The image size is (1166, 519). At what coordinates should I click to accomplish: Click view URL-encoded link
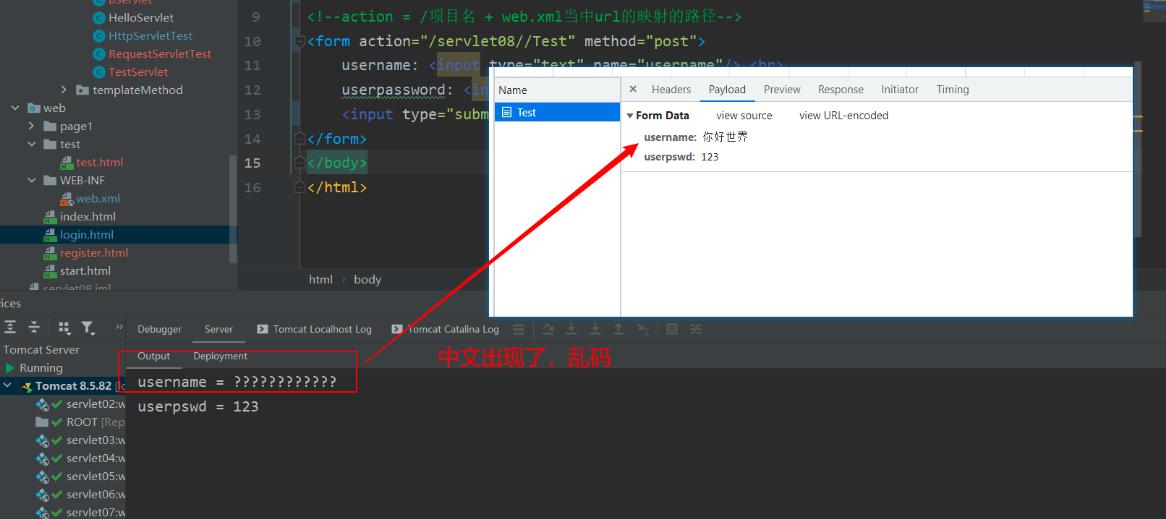click(x=844, y=115)
